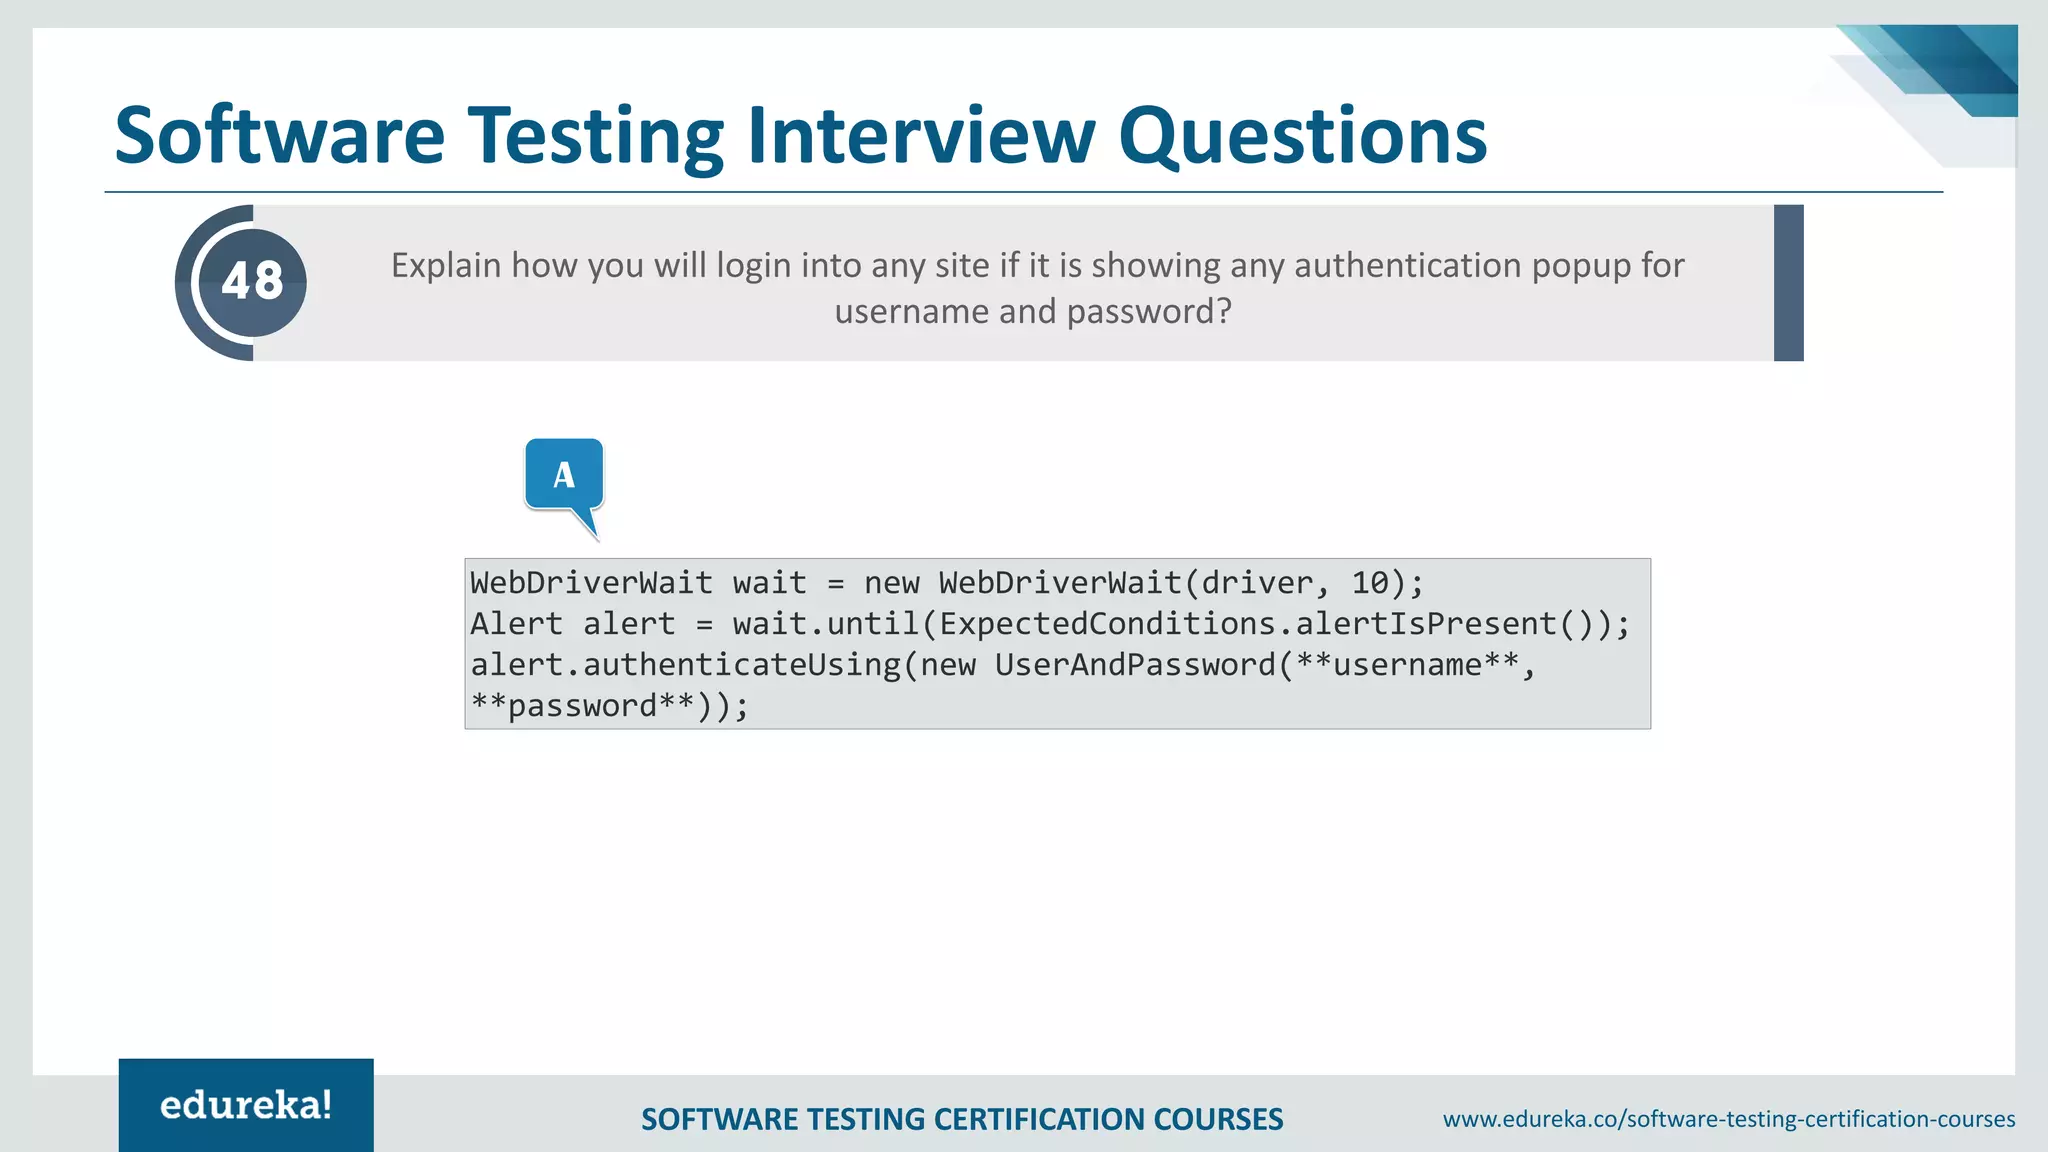Screen dimensions: 2048x1152
Task: Click the question number 48 badge
Action: tap(252, 282)
